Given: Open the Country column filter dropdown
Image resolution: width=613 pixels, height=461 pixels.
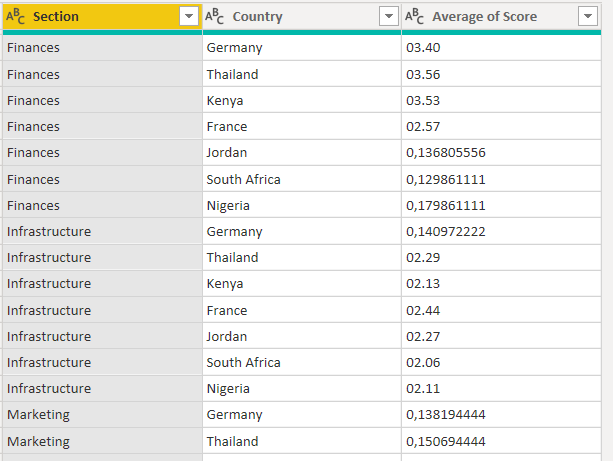Looking at the screenshot, I should coord(389,16).
